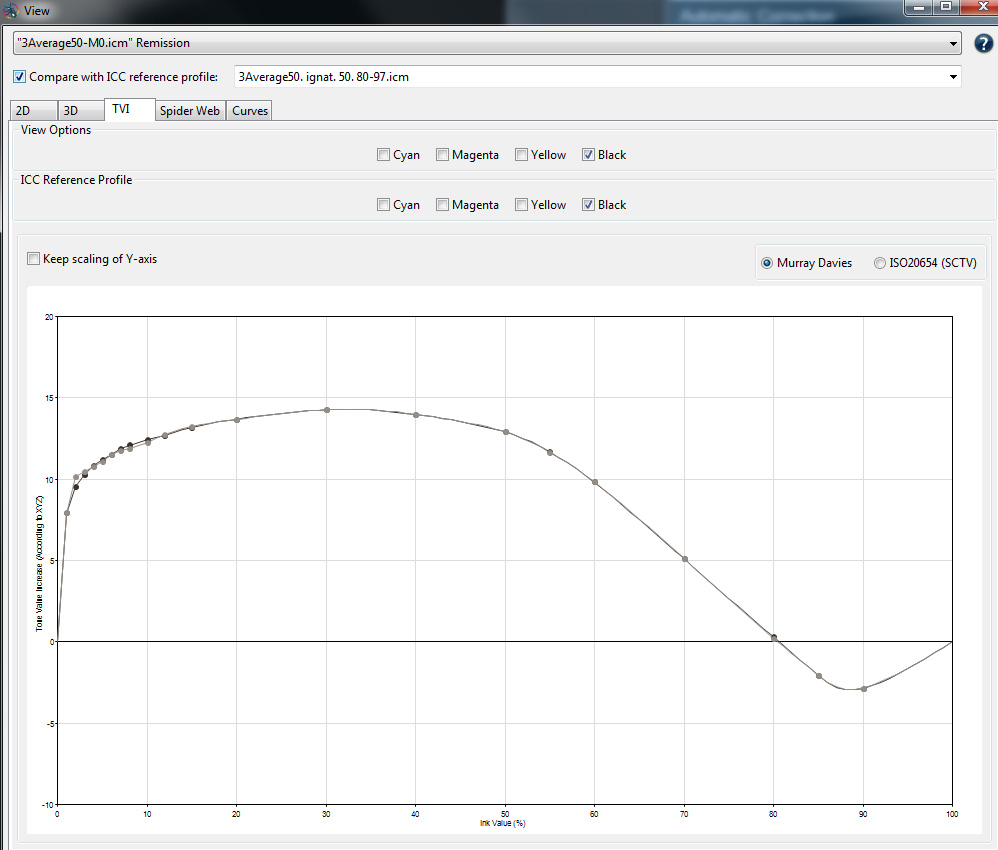Open the Spider Web tab
The height and width of the screenshot is (850, 998).
pyautogui.click(x=190, y=111)
